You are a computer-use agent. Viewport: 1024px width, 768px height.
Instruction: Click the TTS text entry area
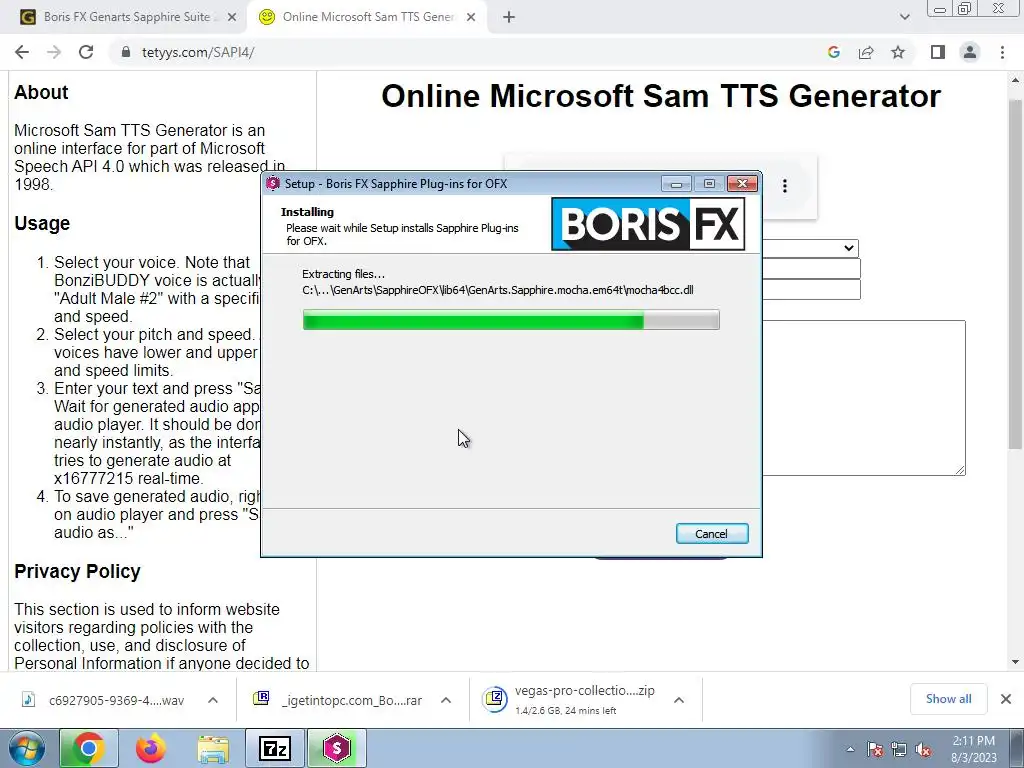pos(863,398)
